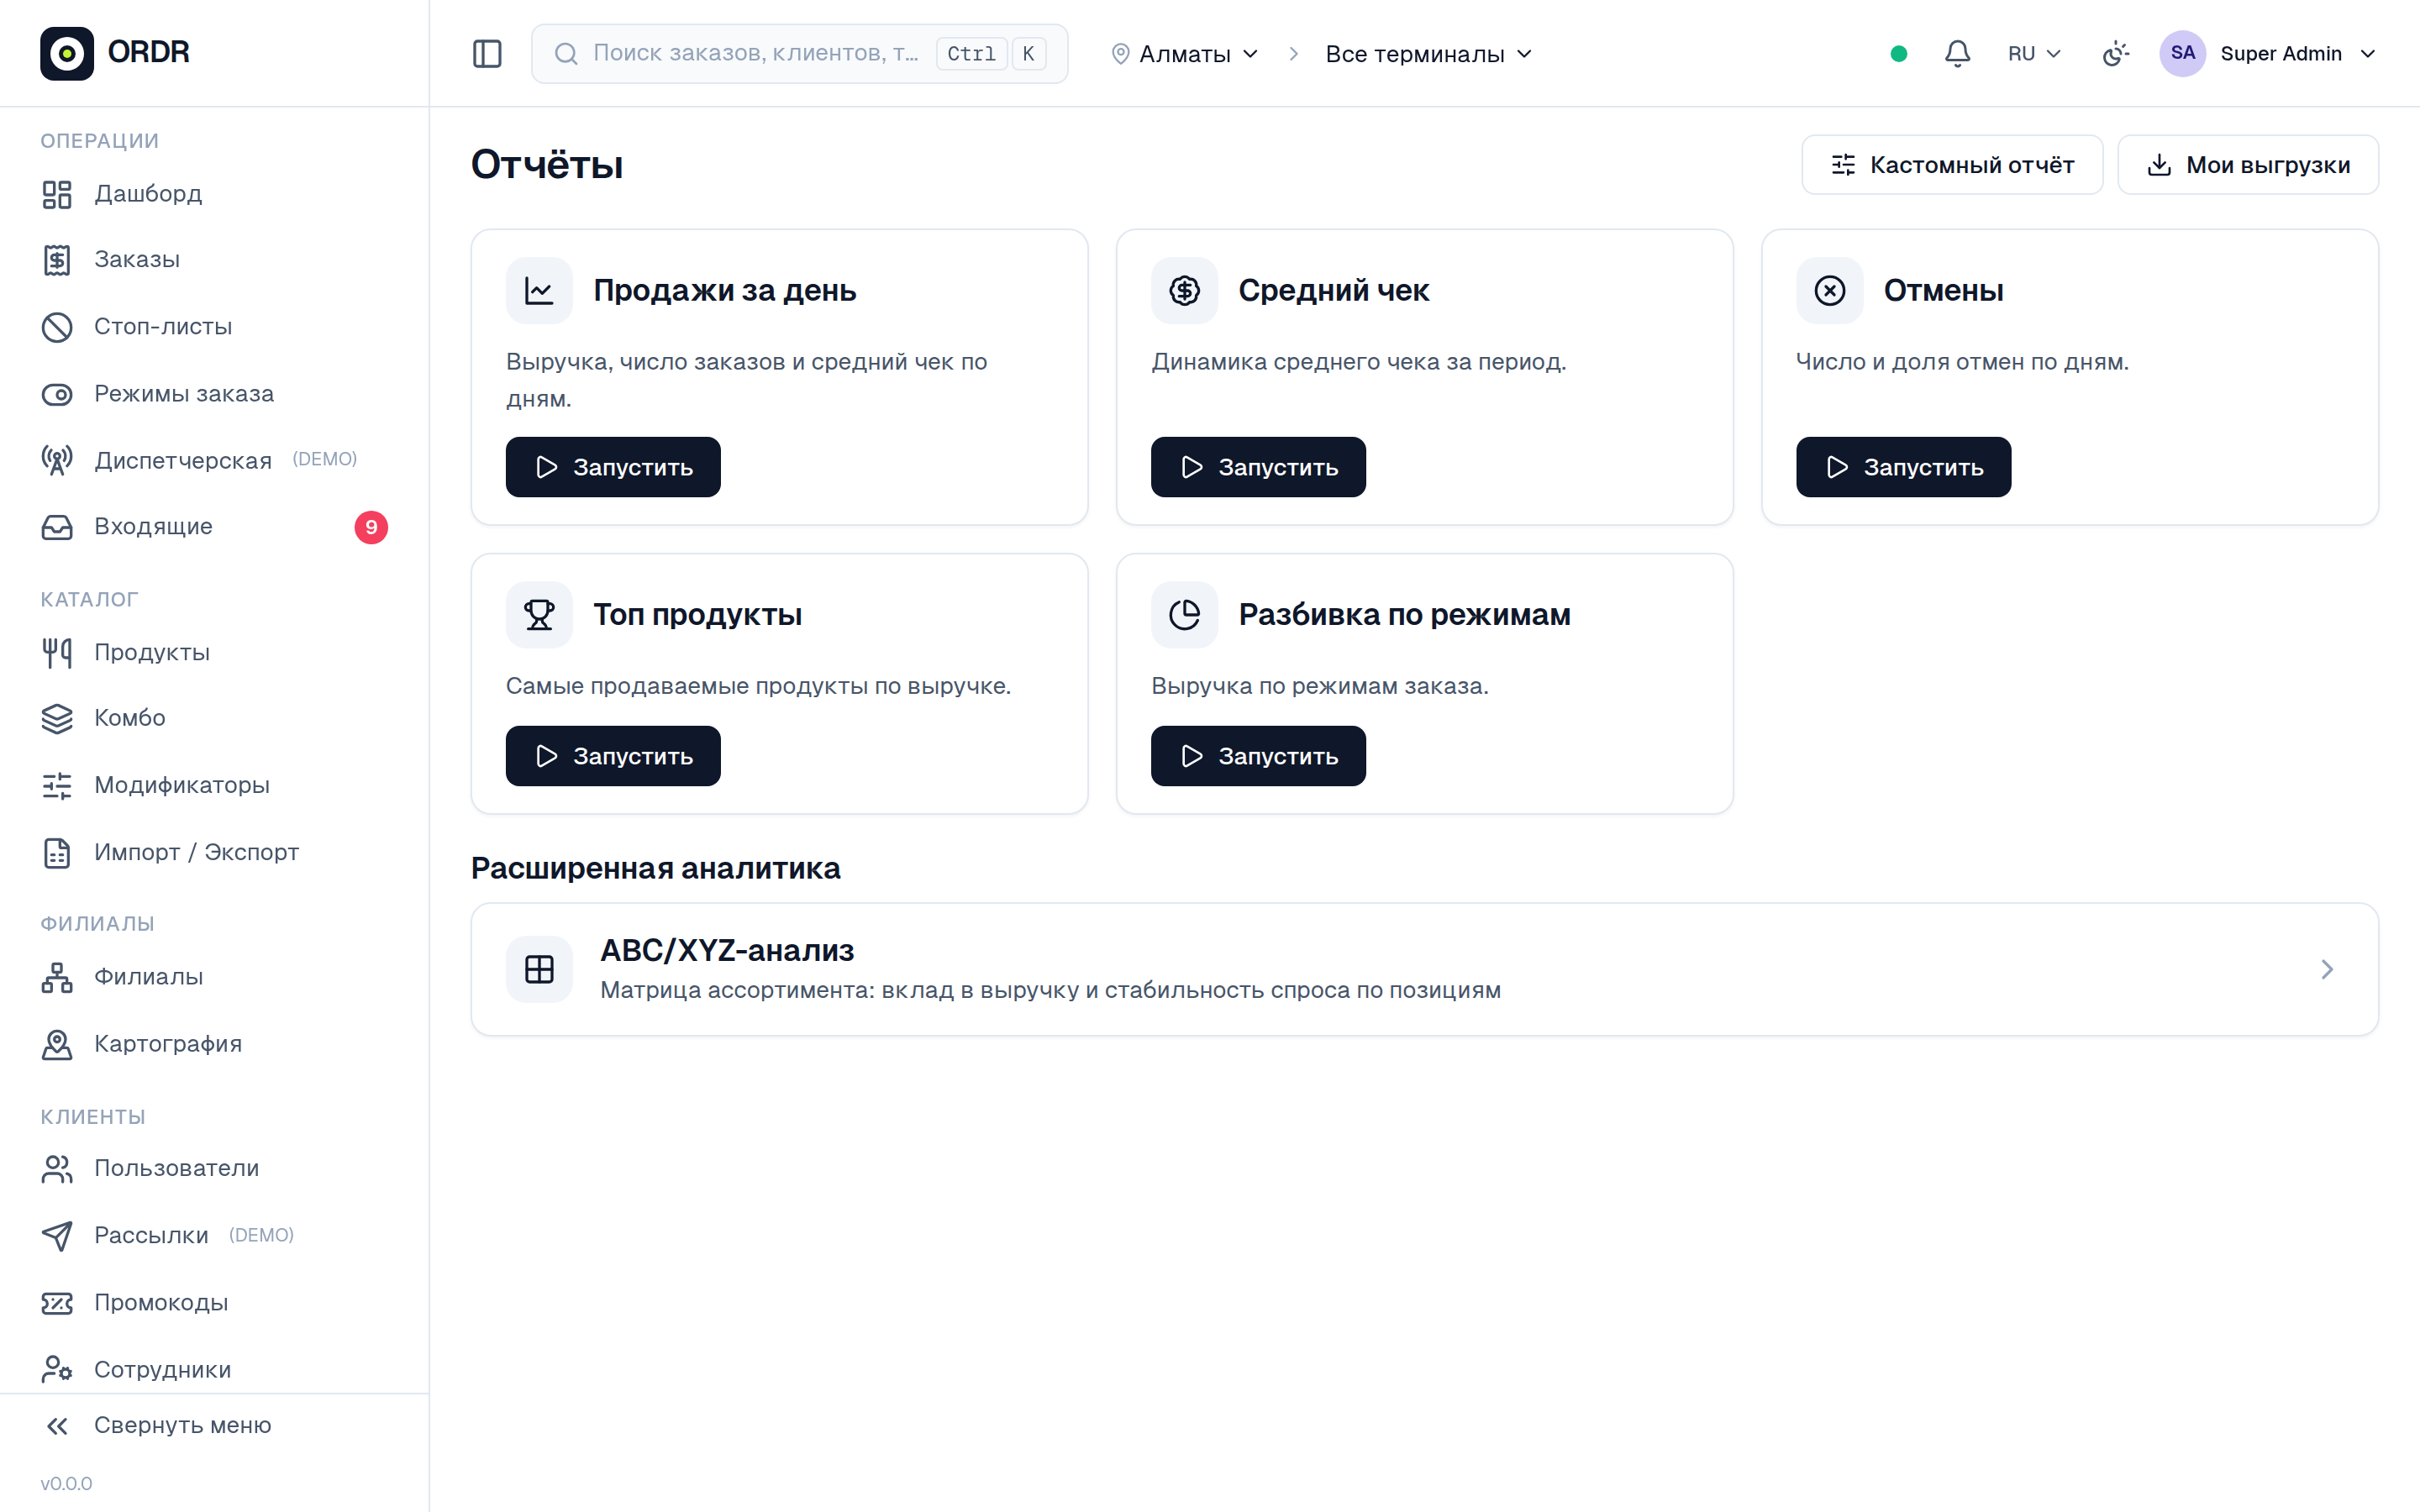2420x1512 pixels.
Task: Run the Средний чек report
Action: [1258, 467]
